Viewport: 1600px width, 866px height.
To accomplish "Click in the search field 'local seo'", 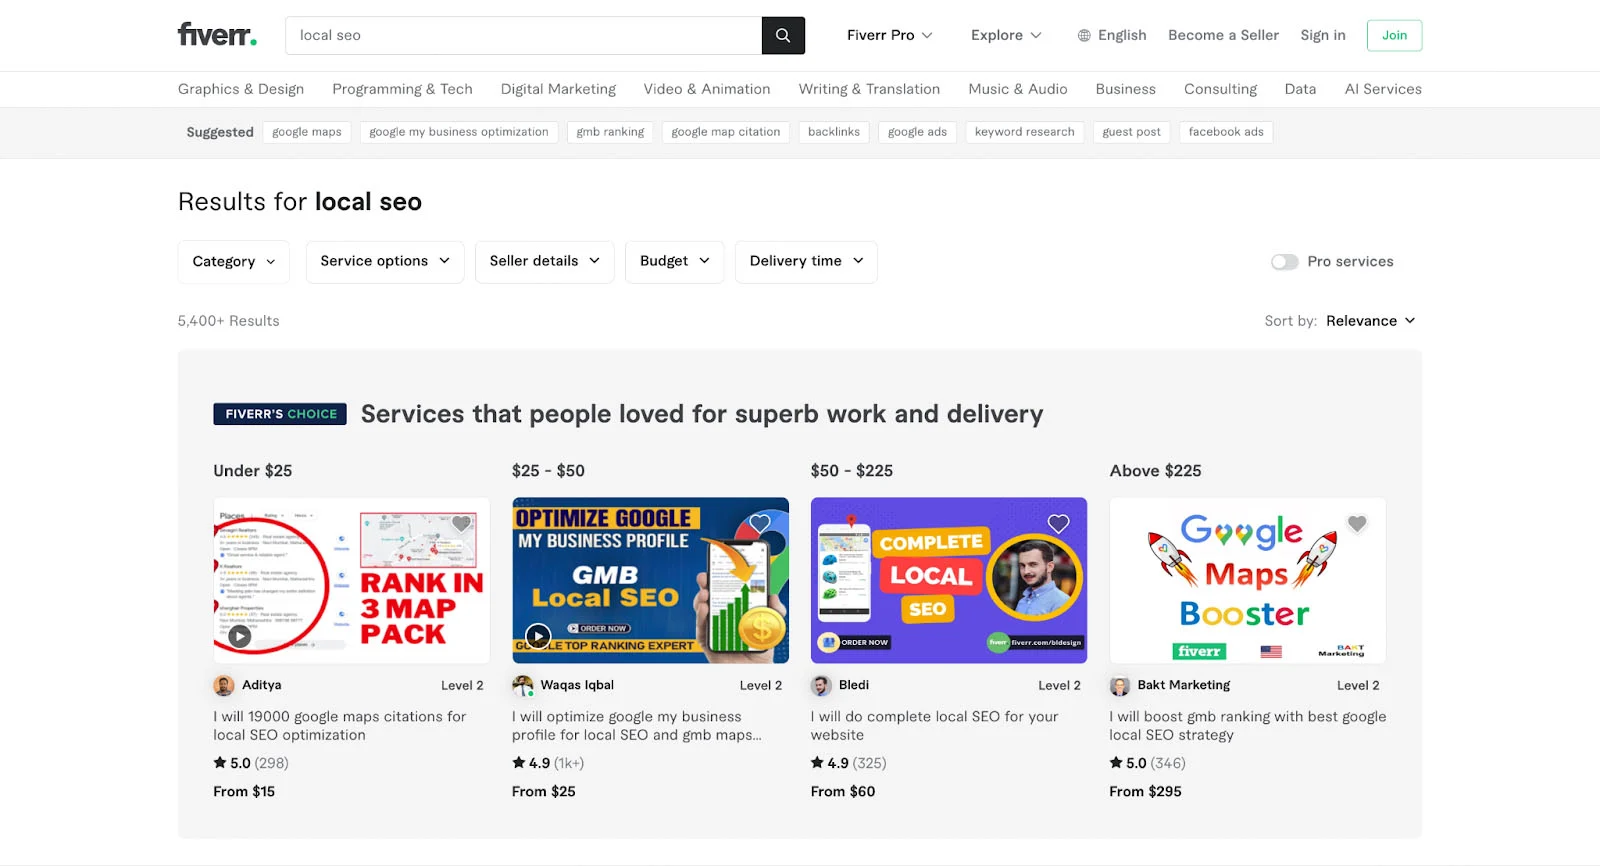I will (523, 35).
